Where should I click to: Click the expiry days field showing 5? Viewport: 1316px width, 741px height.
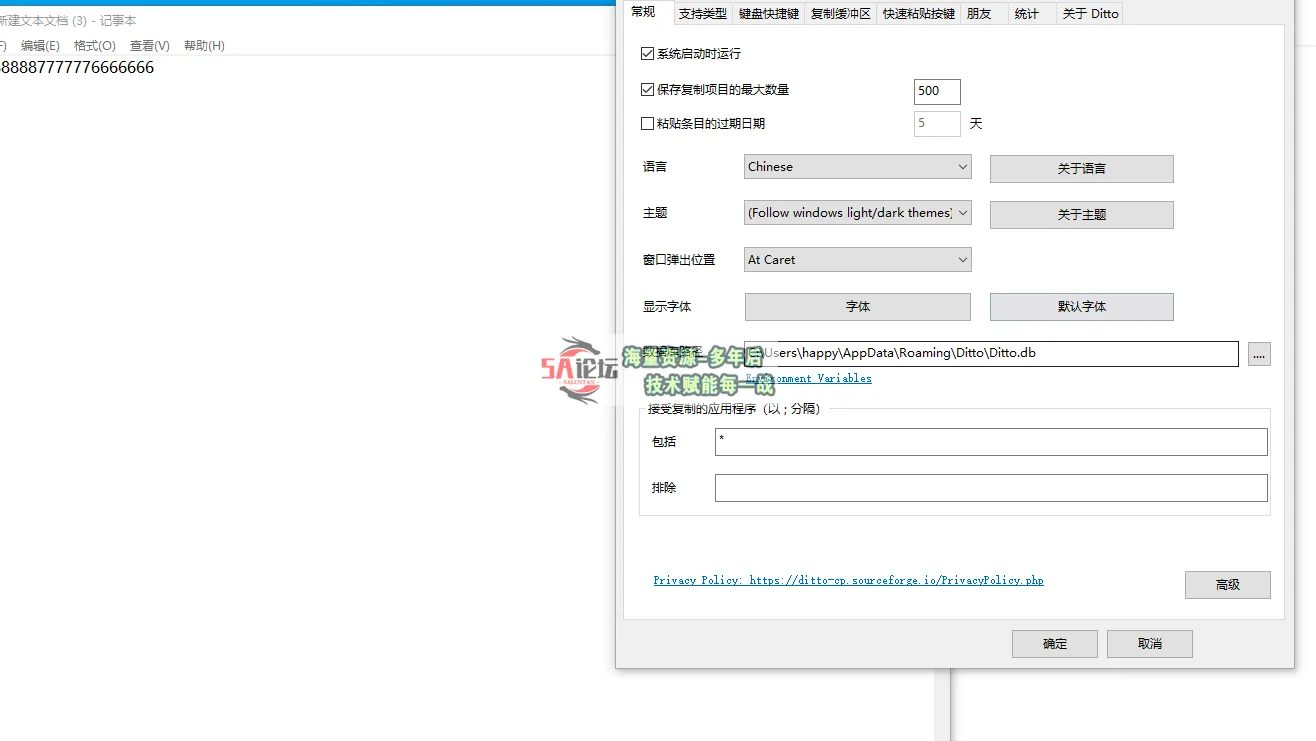[937, 124]
